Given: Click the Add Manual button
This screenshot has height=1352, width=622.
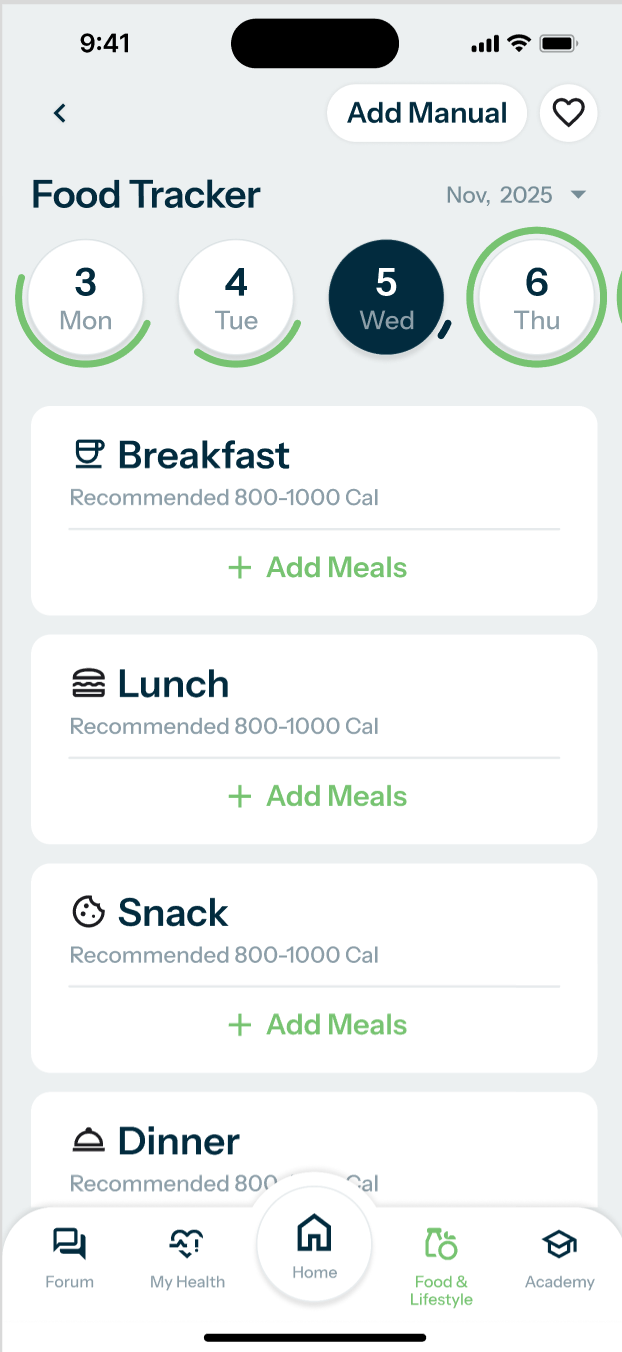Looking at the screenshot, I should click(427, 113).
